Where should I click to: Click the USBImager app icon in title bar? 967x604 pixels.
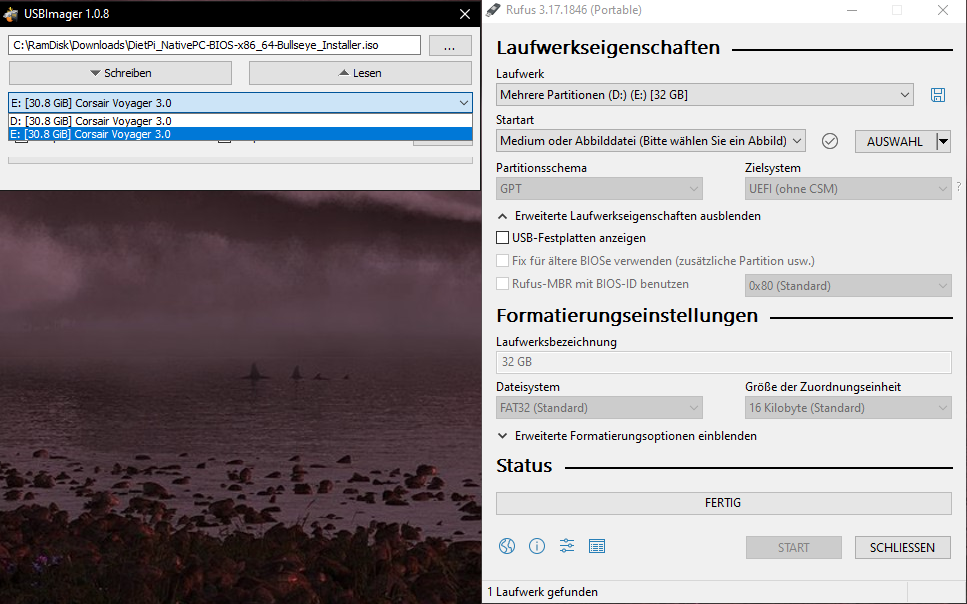point(10,14)
